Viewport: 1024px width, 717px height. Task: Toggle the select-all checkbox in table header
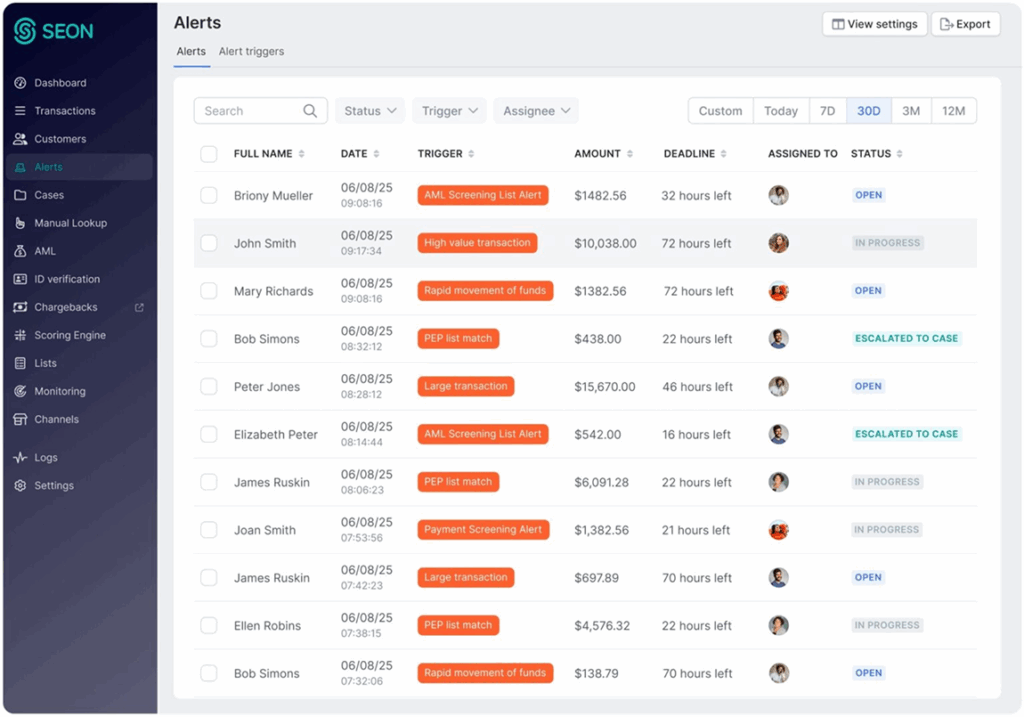(x=208, y=154)
